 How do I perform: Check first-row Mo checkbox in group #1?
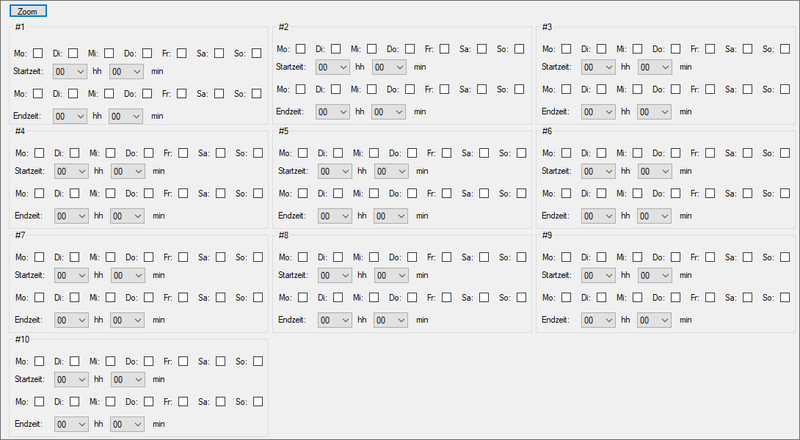click(x=38, y=52)
